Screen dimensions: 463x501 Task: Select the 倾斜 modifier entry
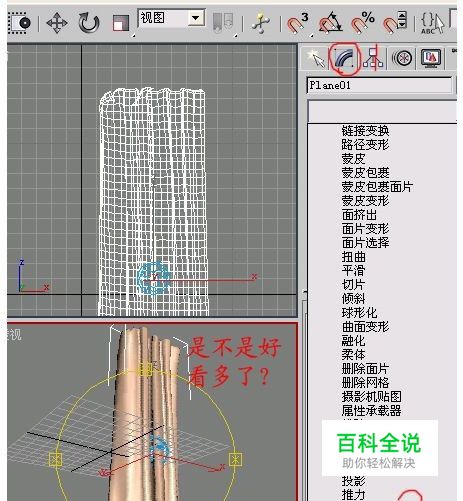coord(353,298)
